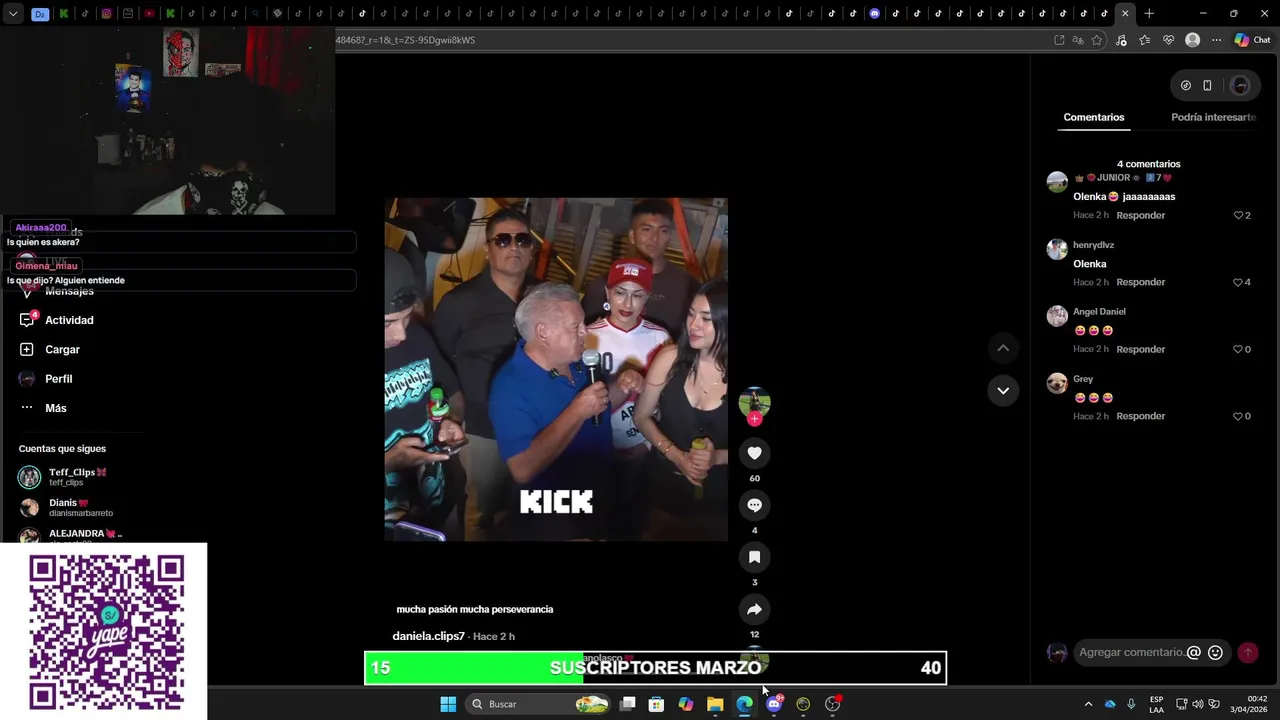Reply to JUNIOR's comment
This screenshot has width=1280, height=720.
(x=1141, y=215)
